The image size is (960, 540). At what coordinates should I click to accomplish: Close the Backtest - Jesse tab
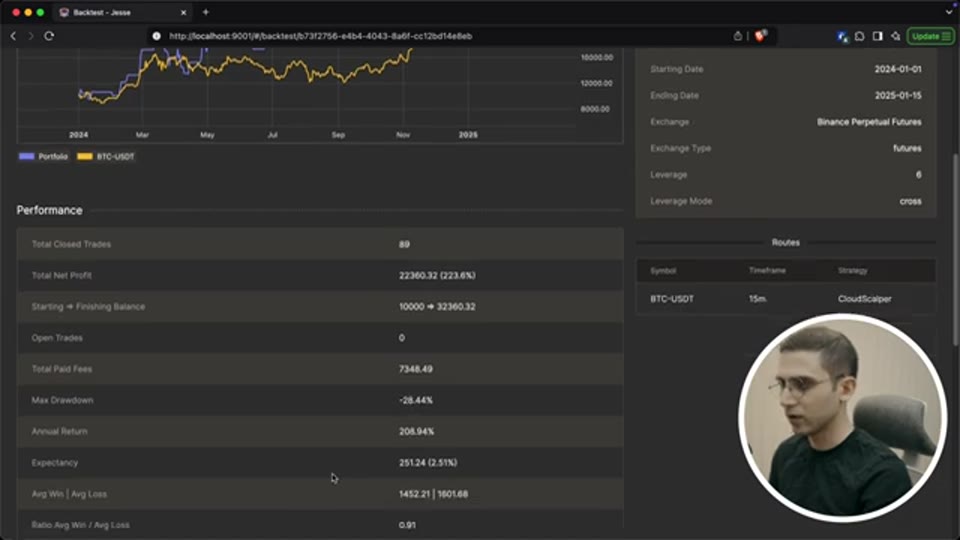click(183, 12)
